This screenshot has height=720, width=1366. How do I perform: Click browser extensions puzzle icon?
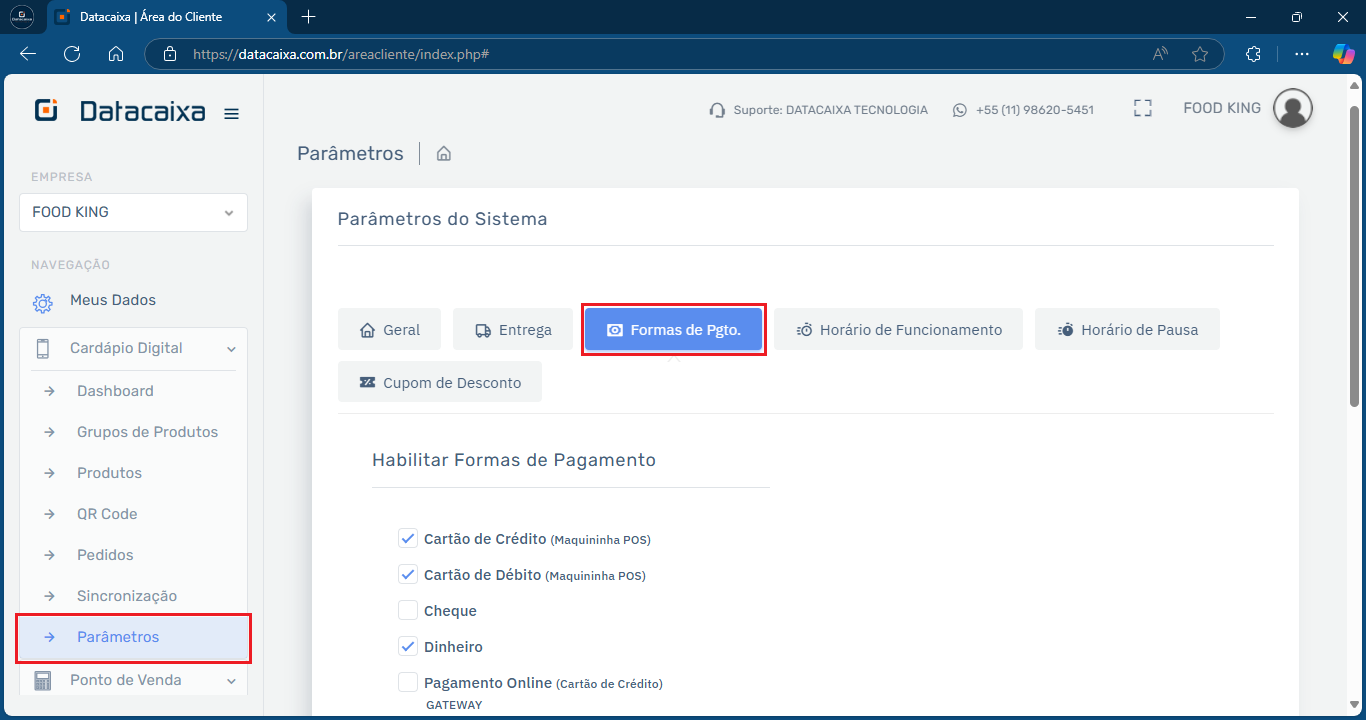tap(1253, 54)
